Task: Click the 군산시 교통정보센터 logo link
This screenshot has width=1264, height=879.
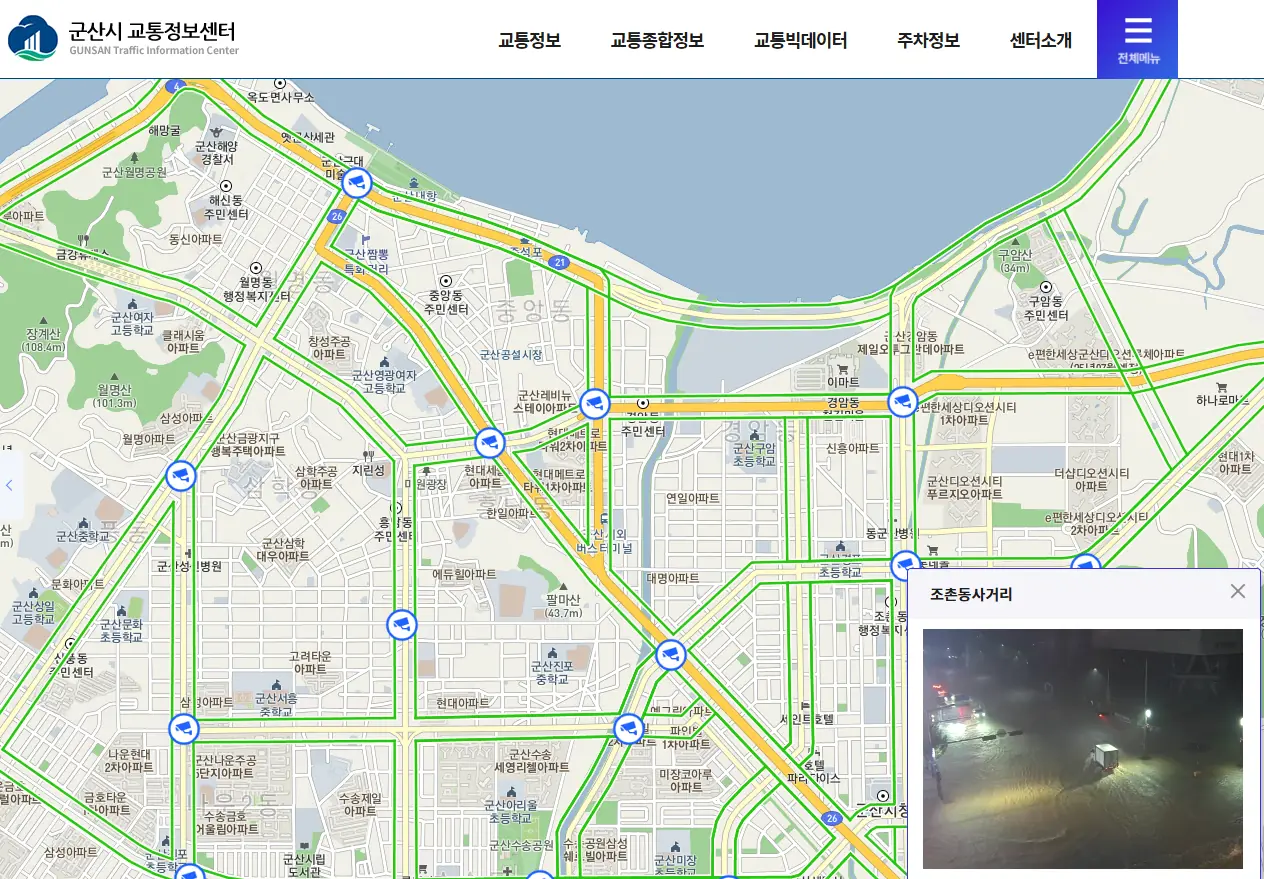Action: [124, 38]
